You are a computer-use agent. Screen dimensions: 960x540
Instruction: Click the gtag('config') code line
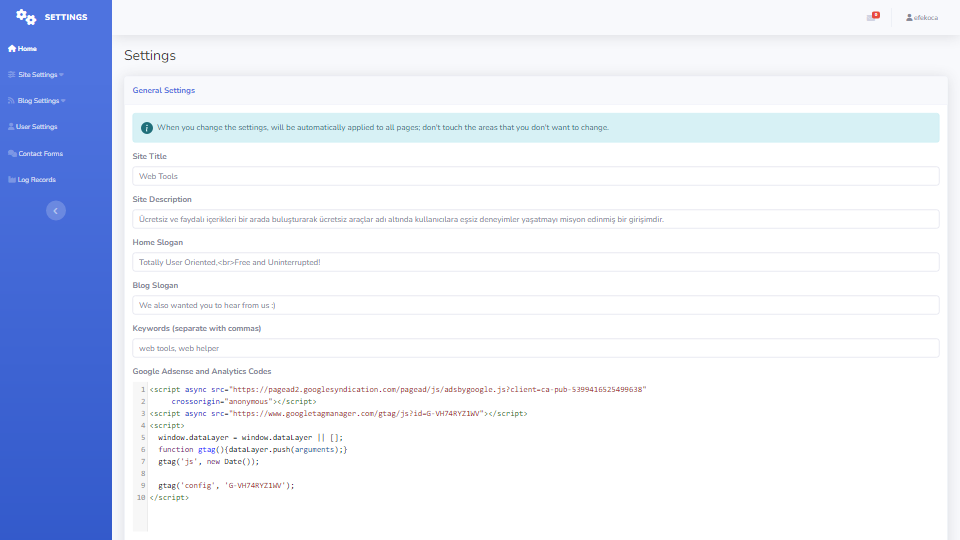point(226,486)
